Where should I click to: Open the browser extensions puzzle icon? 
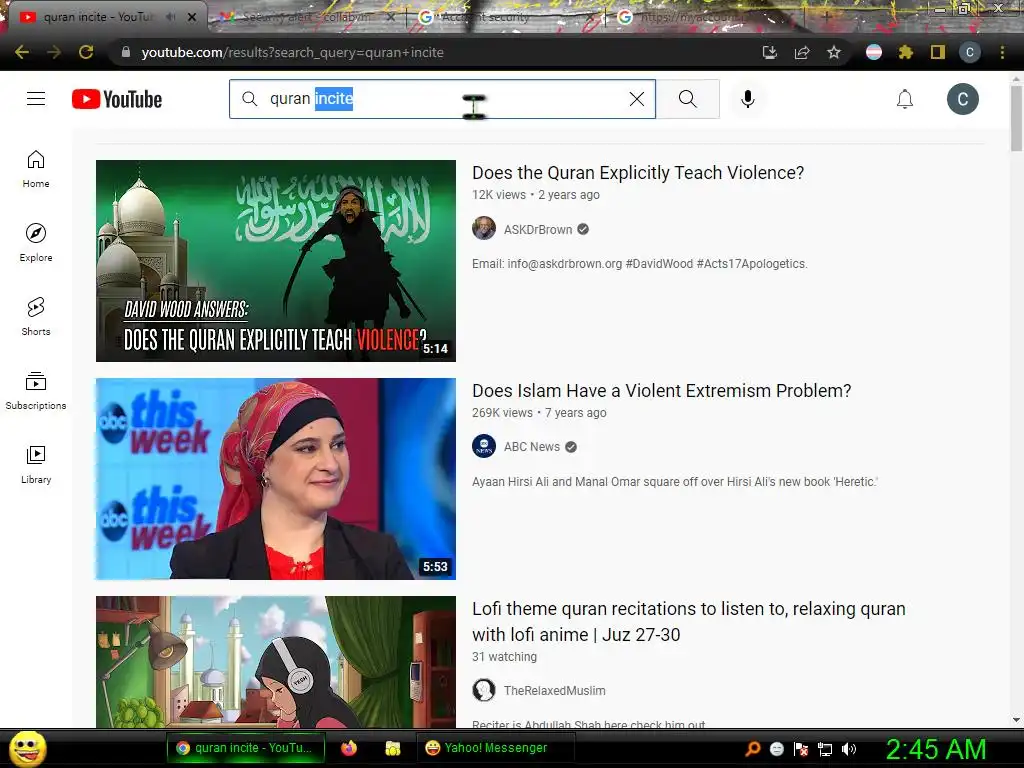[x=905, y=52]
